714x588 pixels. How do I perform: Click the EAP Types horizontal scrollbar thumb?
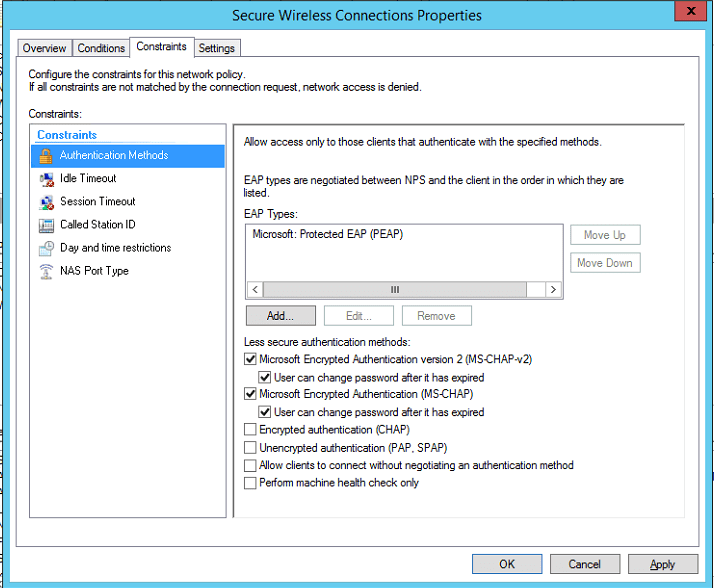(x=395, y=290)
